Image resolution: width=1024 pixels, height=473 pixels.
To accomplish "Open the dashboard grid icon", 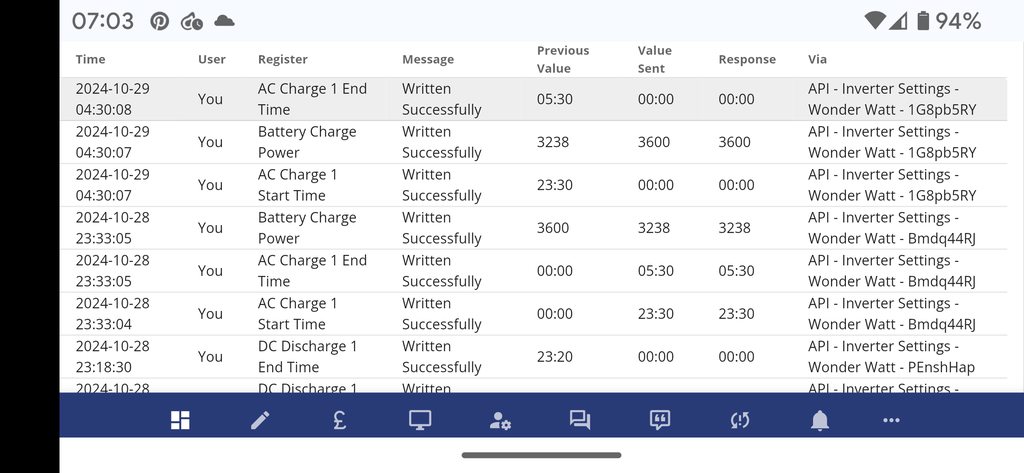I will point(180,421).
